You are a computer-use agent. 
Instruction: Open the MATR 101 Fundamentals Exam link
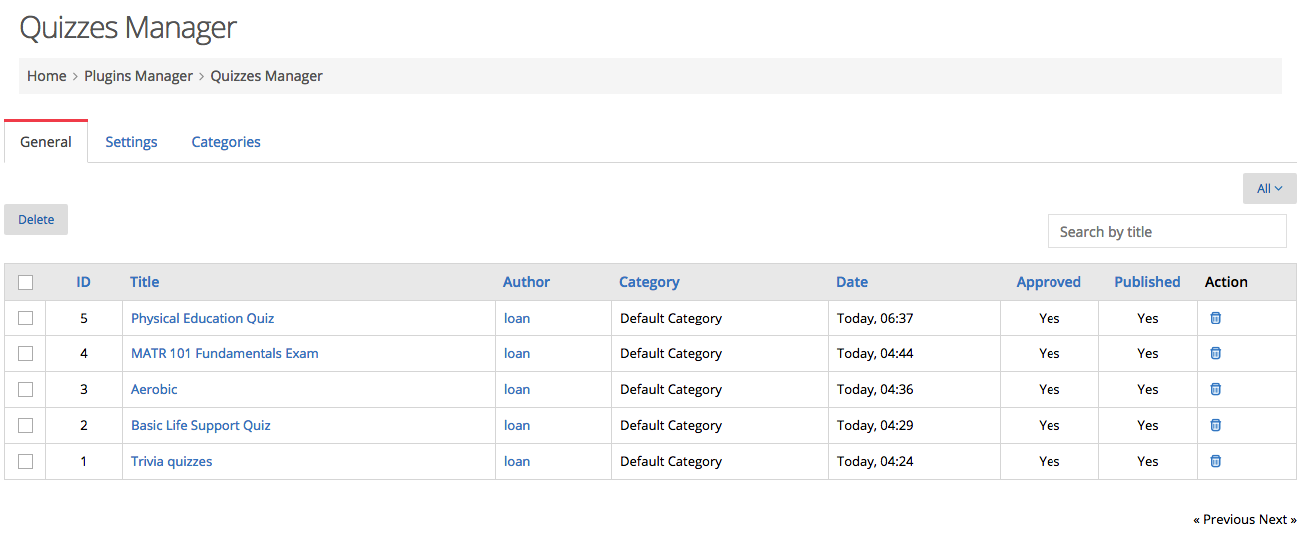click(225, 353)
